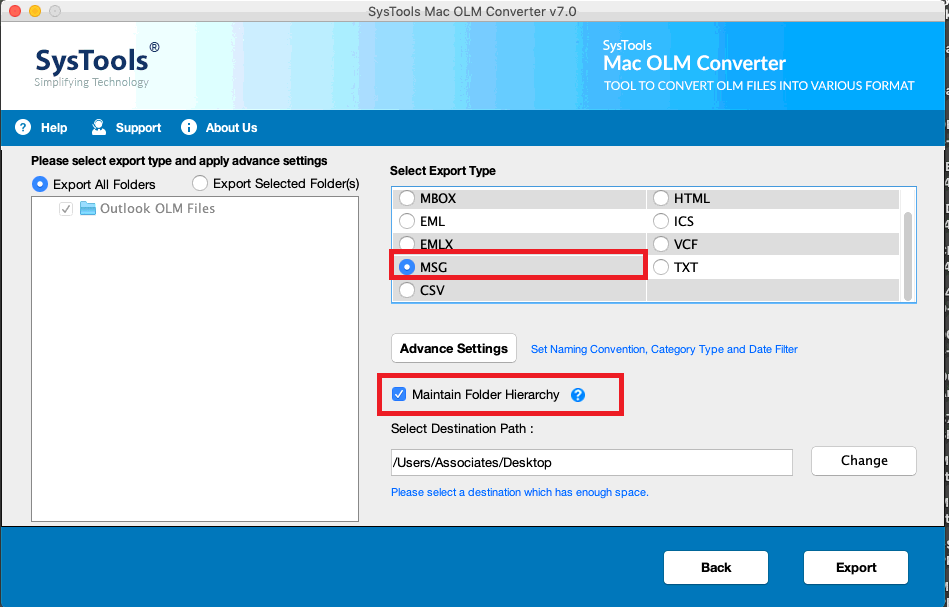Click the Outlook OLM Files folder icon
The width and height of the screenshot is (949, 607).
(x=88, y=209)
